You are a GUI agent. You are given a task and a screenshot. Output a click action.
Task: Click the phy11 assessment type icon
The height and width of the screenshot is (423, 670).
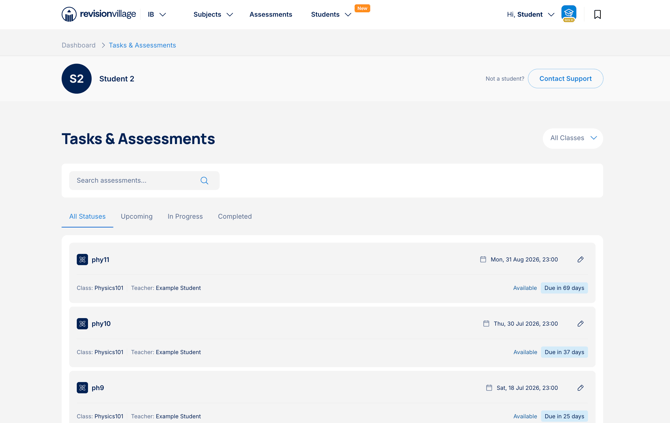pyautogui.click(x=82, y=259)
